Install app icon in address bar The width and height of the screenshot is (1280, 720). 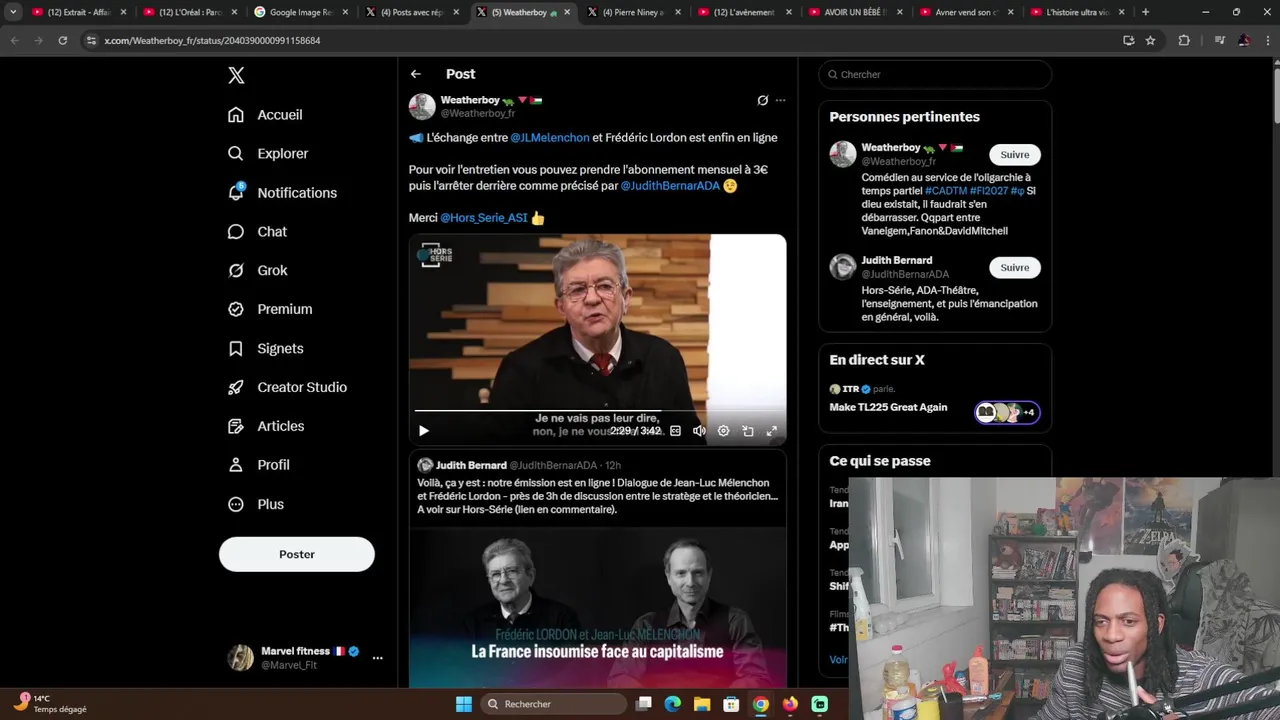pyautogui.click(x=1128, y=40)
